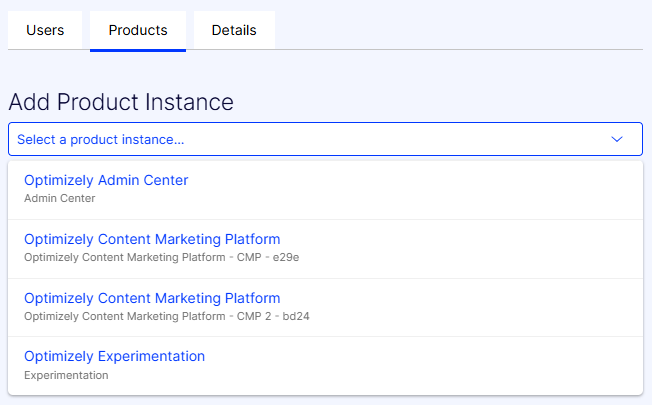
Task: Select Content Marketing Platform CMP e29e instance
Action: click(x=325, y=249)
